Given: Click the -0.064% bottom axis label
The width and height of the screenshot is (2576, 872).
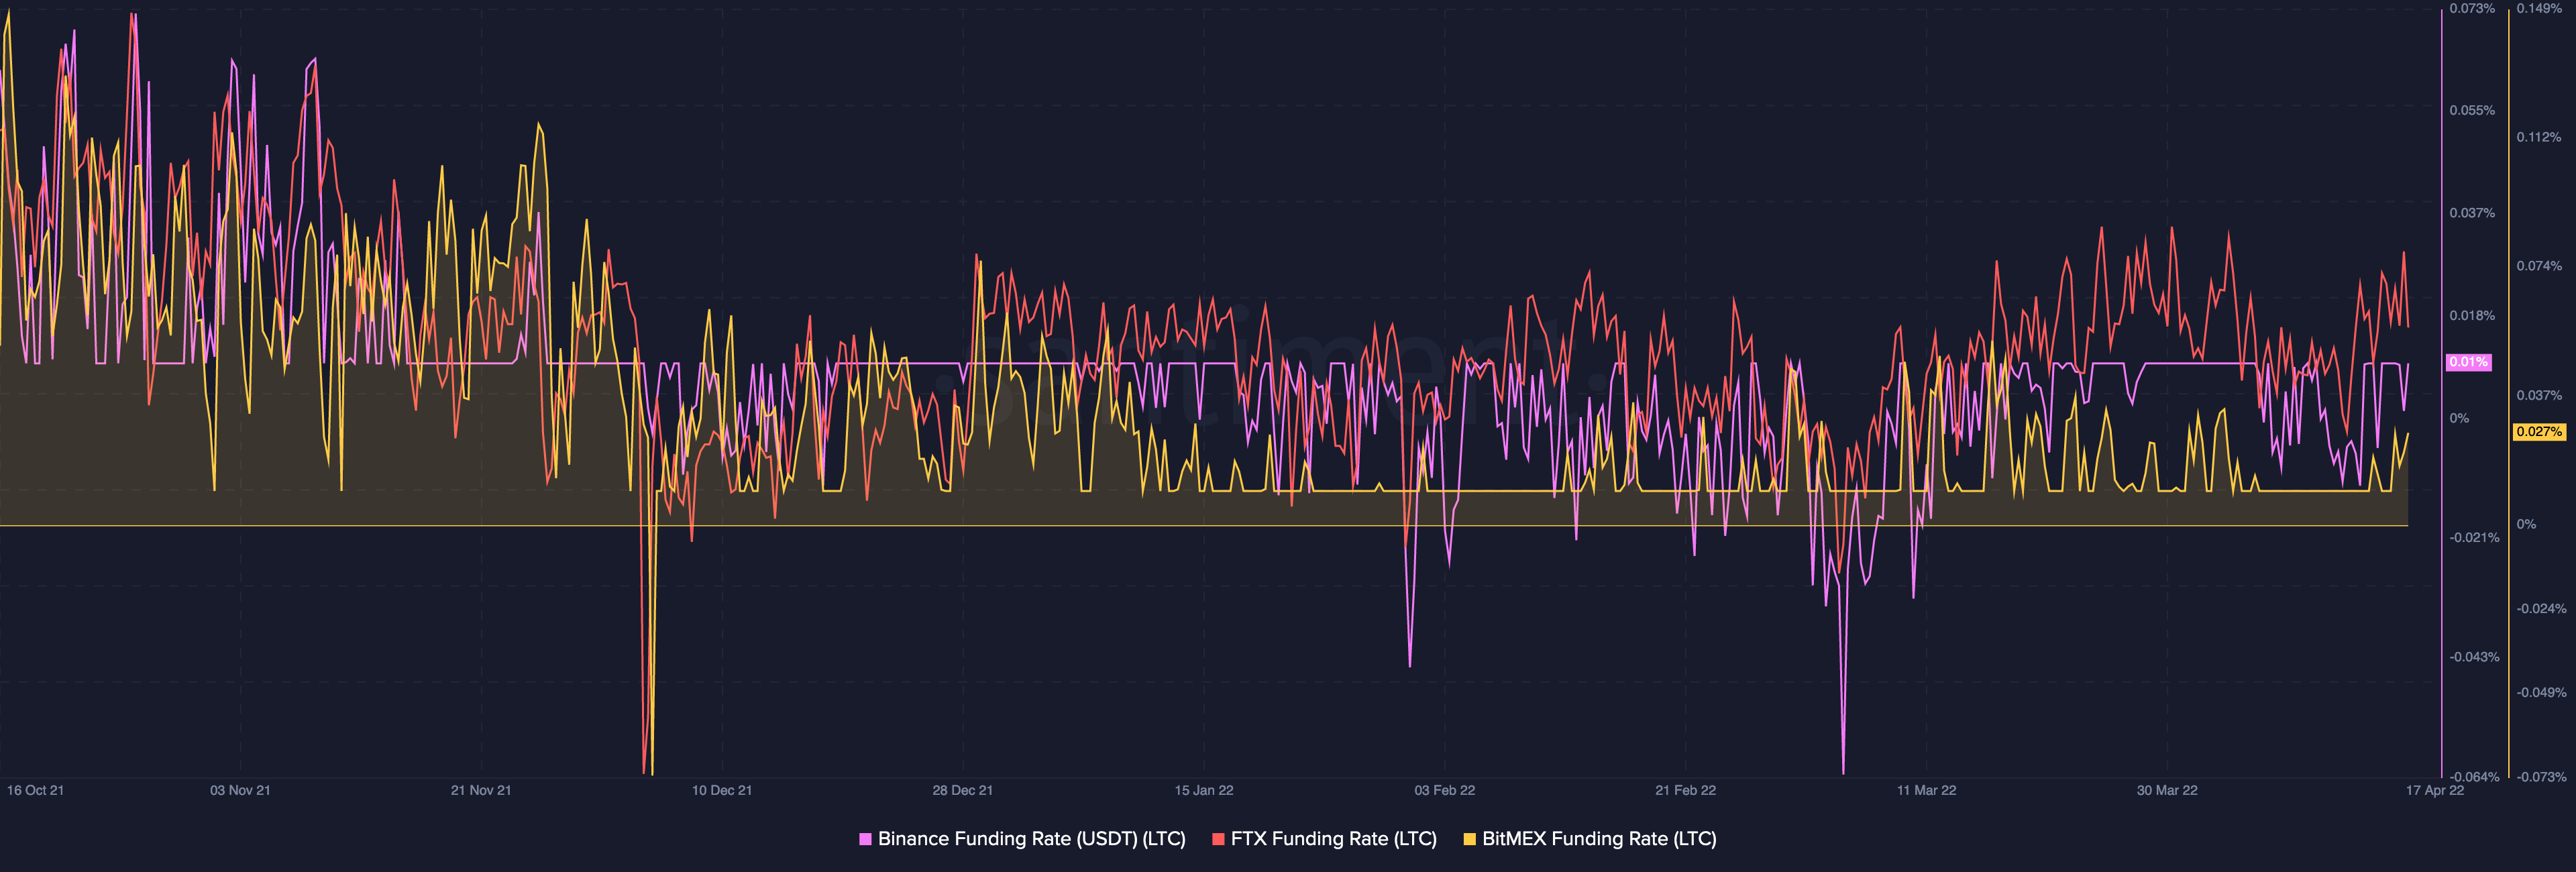Looking at the screenshot, I should coord(2474,777).
